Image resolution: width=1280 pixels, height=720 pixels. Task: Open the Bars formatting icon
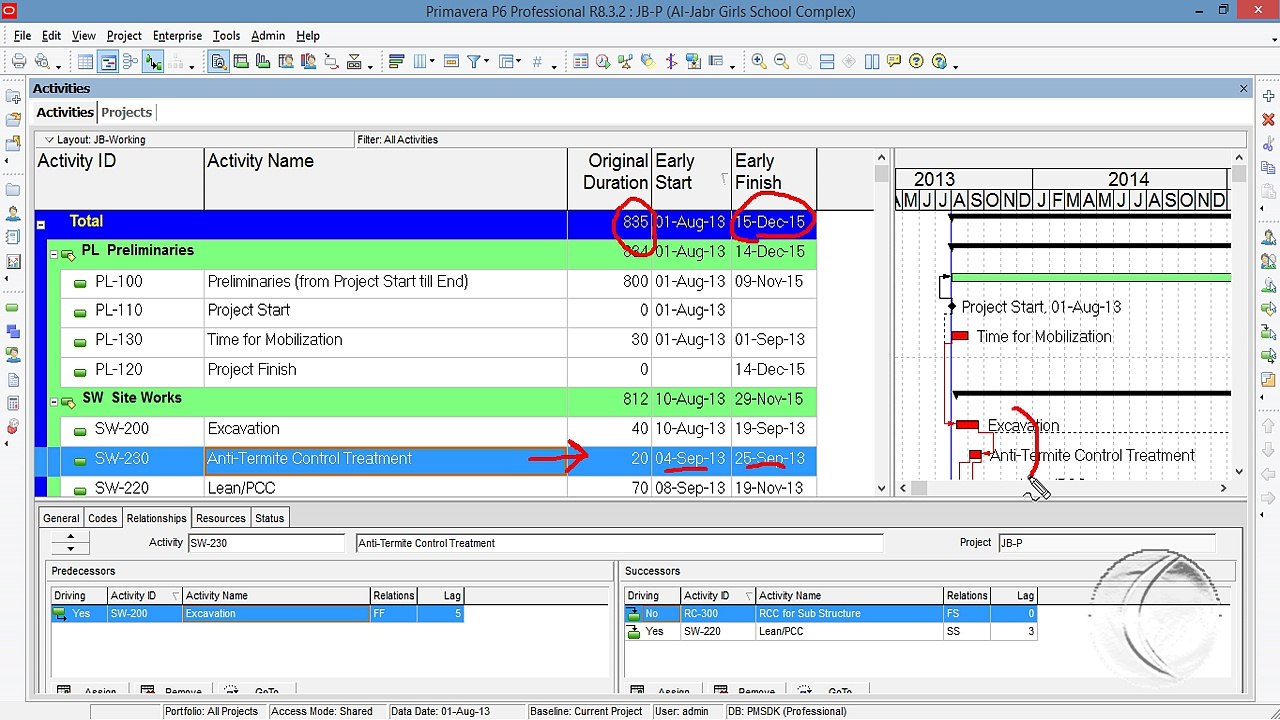click(x=396, y=62)
